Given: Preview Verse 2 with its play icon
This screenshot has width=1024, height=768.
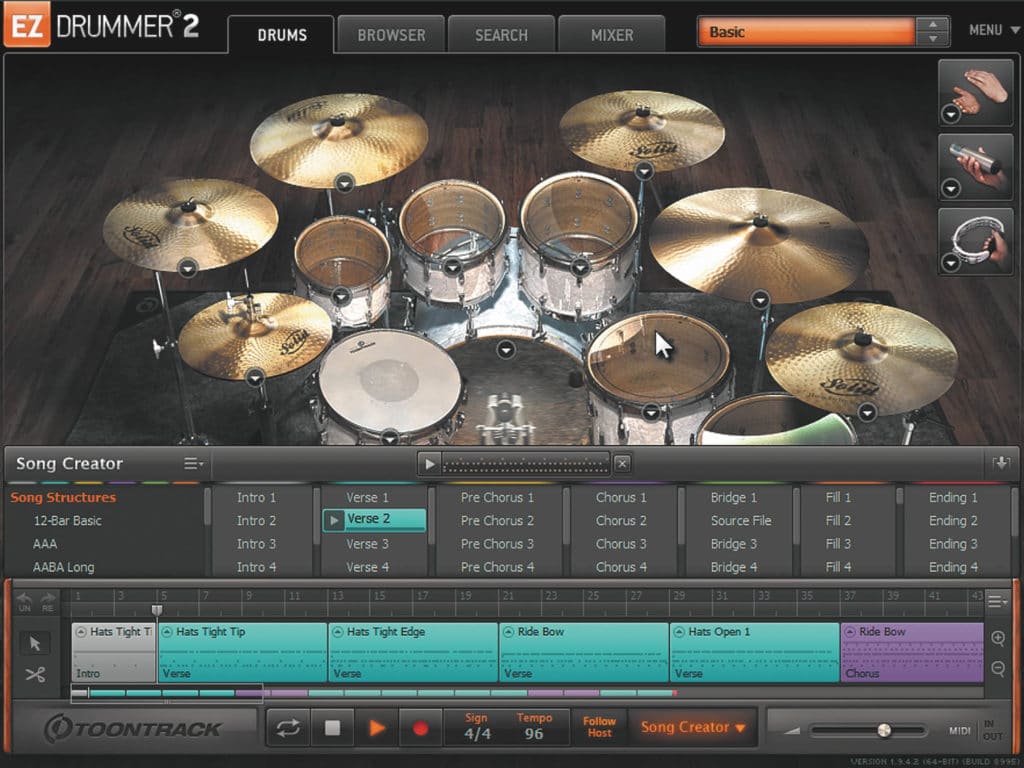Looking at the screenshot, I should (x=334, y=520).
